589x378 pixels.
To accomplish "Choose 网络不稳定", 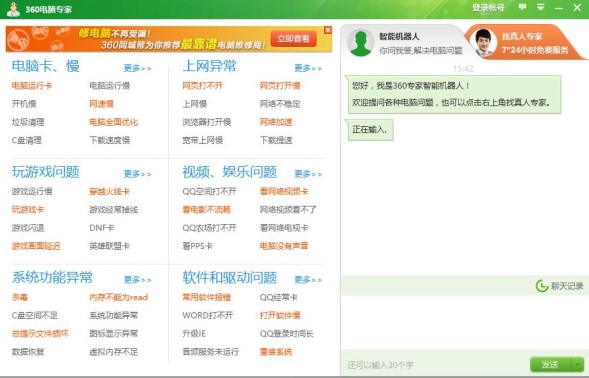I will [280, 104].
